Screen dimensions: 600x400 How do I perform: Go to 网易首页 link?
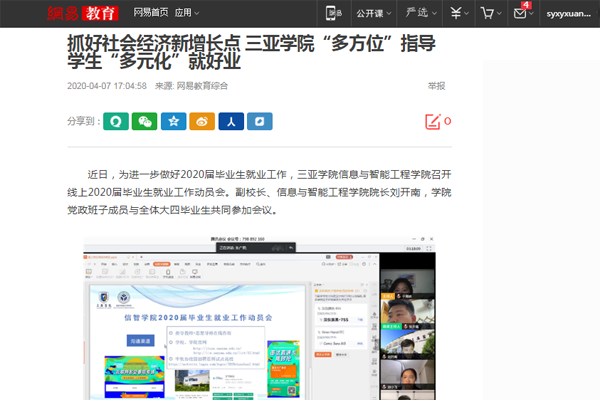[x=150, y=13]
